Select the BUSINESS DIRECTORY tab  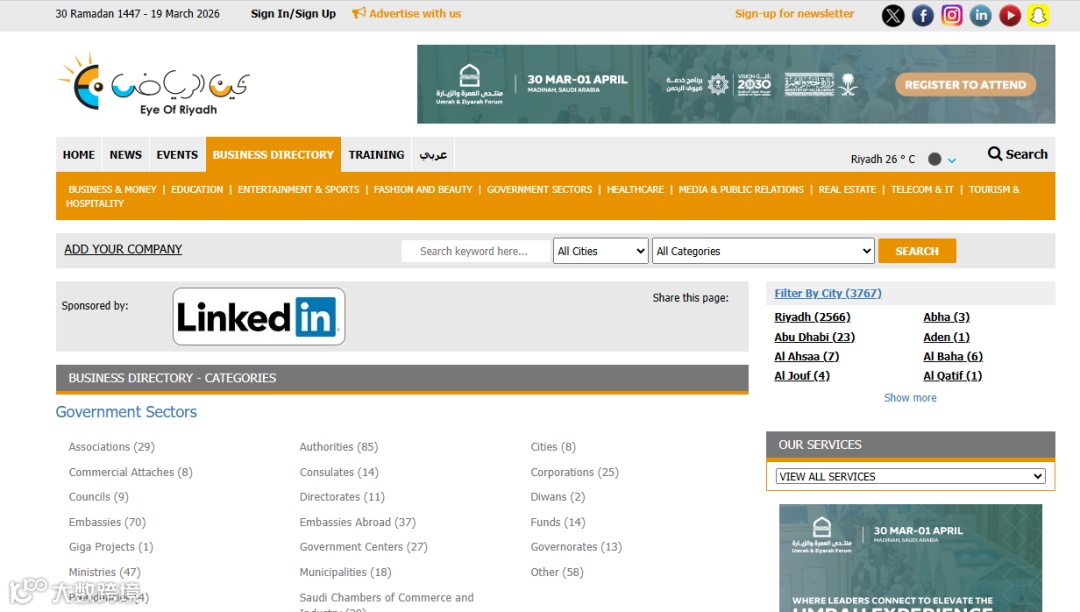273,155
